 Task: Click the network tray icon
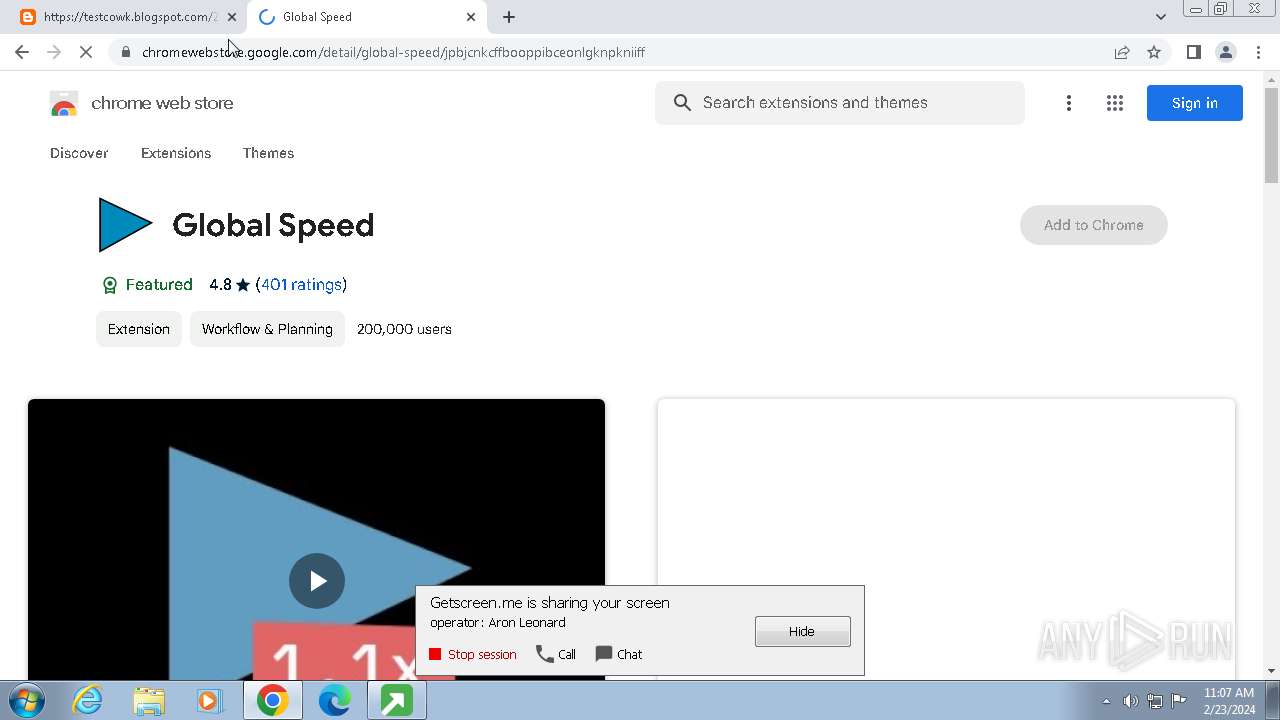click(1155, 701)
